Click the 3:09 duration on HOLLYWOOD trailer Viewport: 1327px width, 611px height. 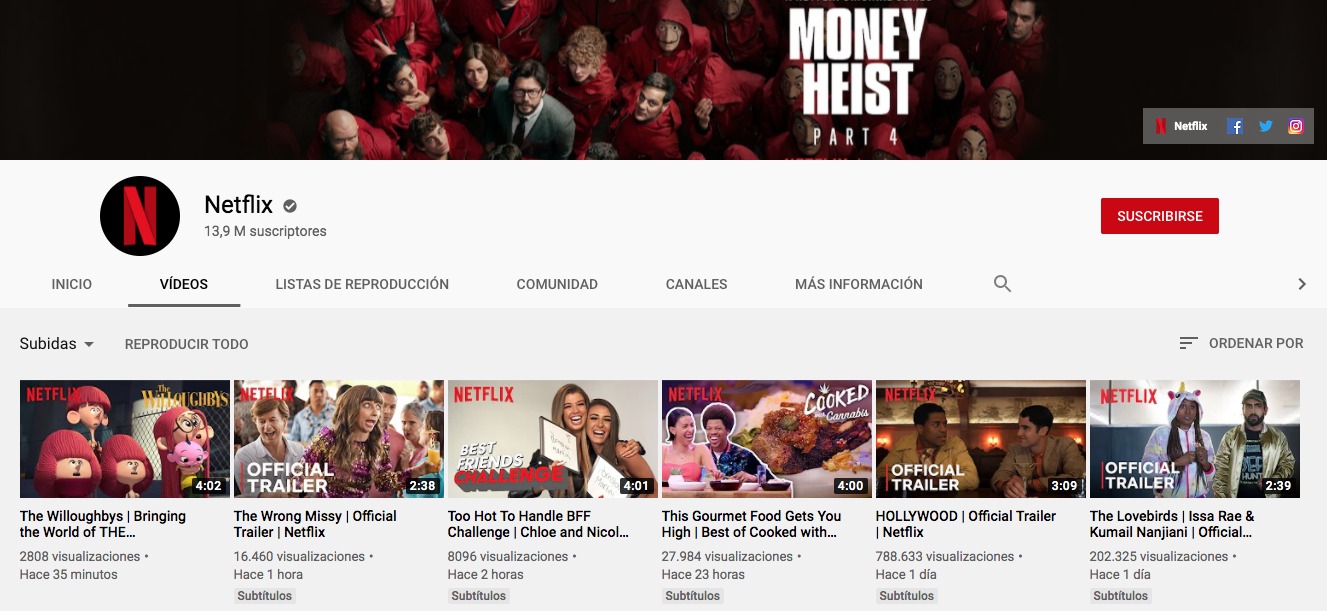(x=1064, y=486)
